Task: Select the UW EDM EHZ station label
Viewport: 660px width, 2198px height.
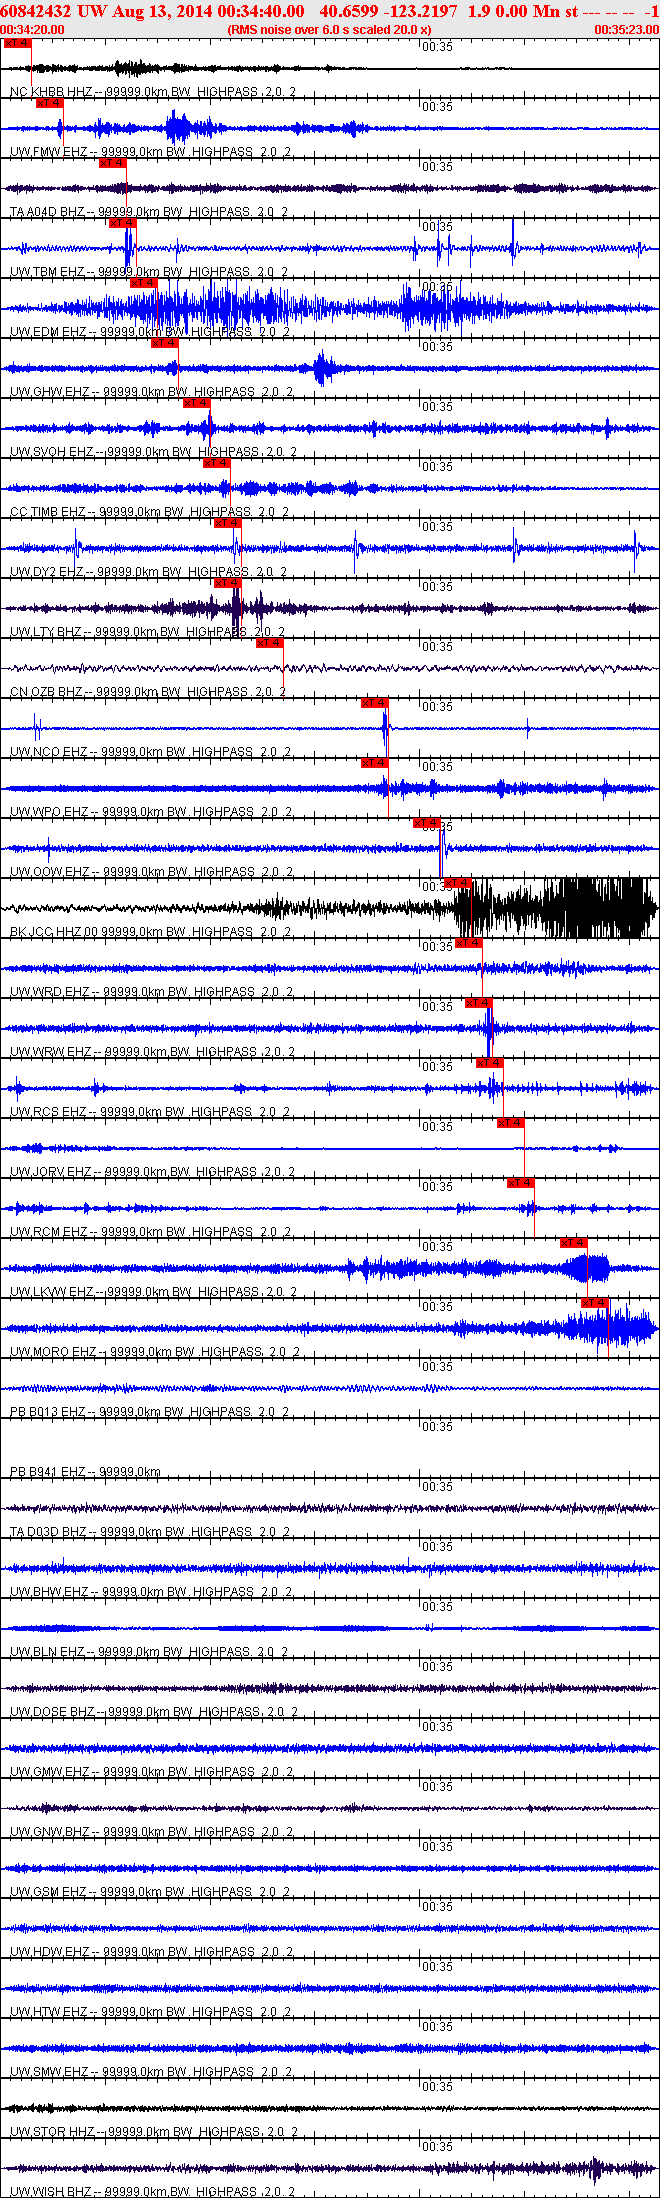Action: [150, 332]
